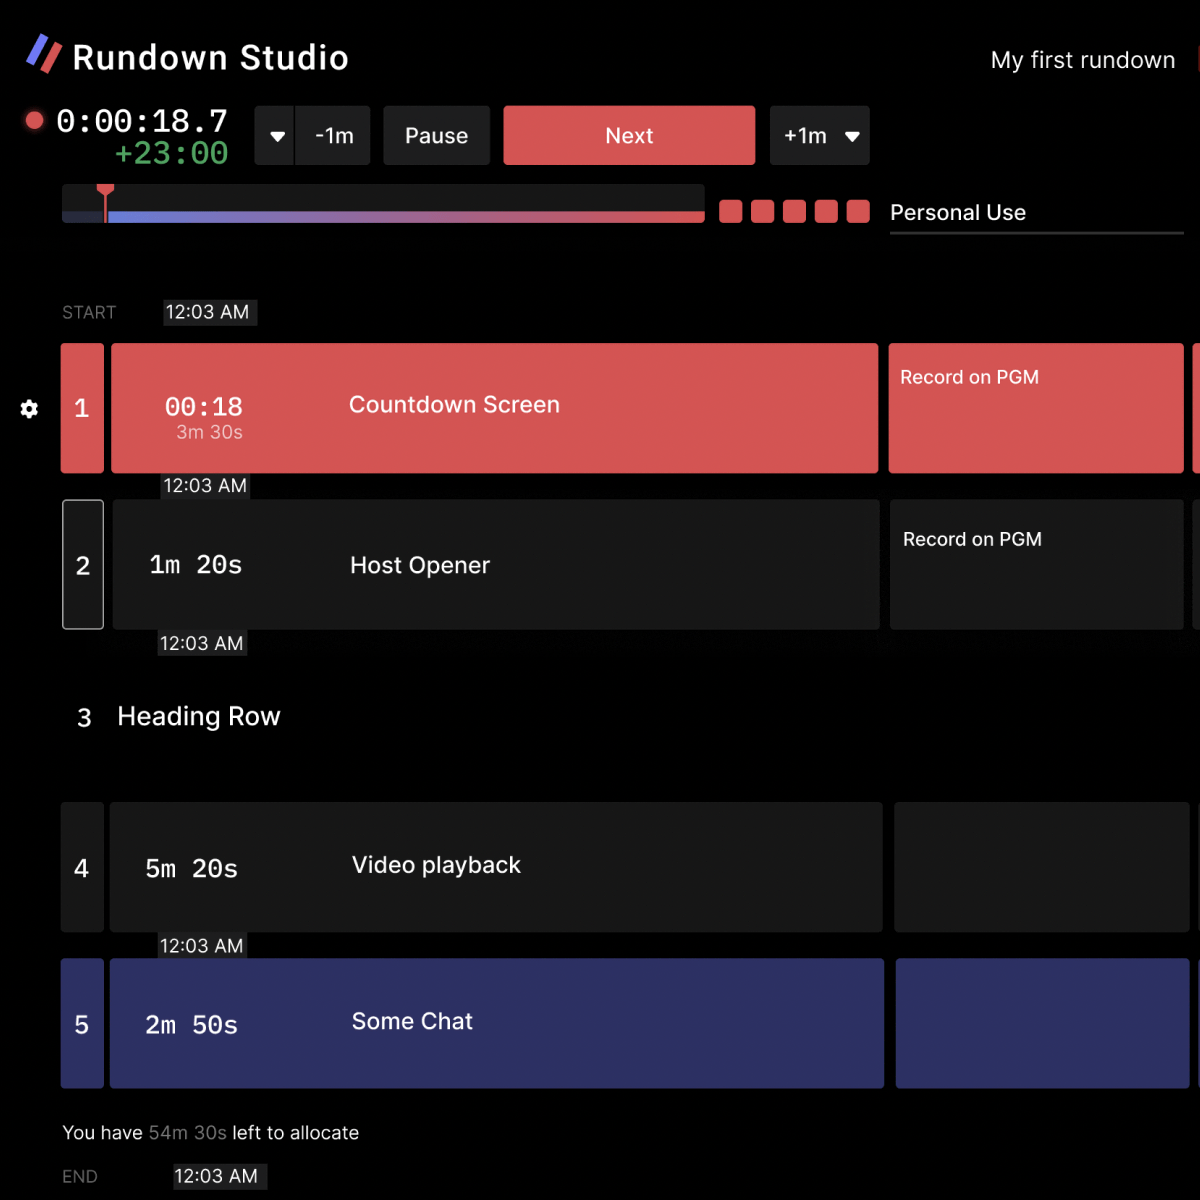Click the second red square marker in the strip

click(762, 211)
